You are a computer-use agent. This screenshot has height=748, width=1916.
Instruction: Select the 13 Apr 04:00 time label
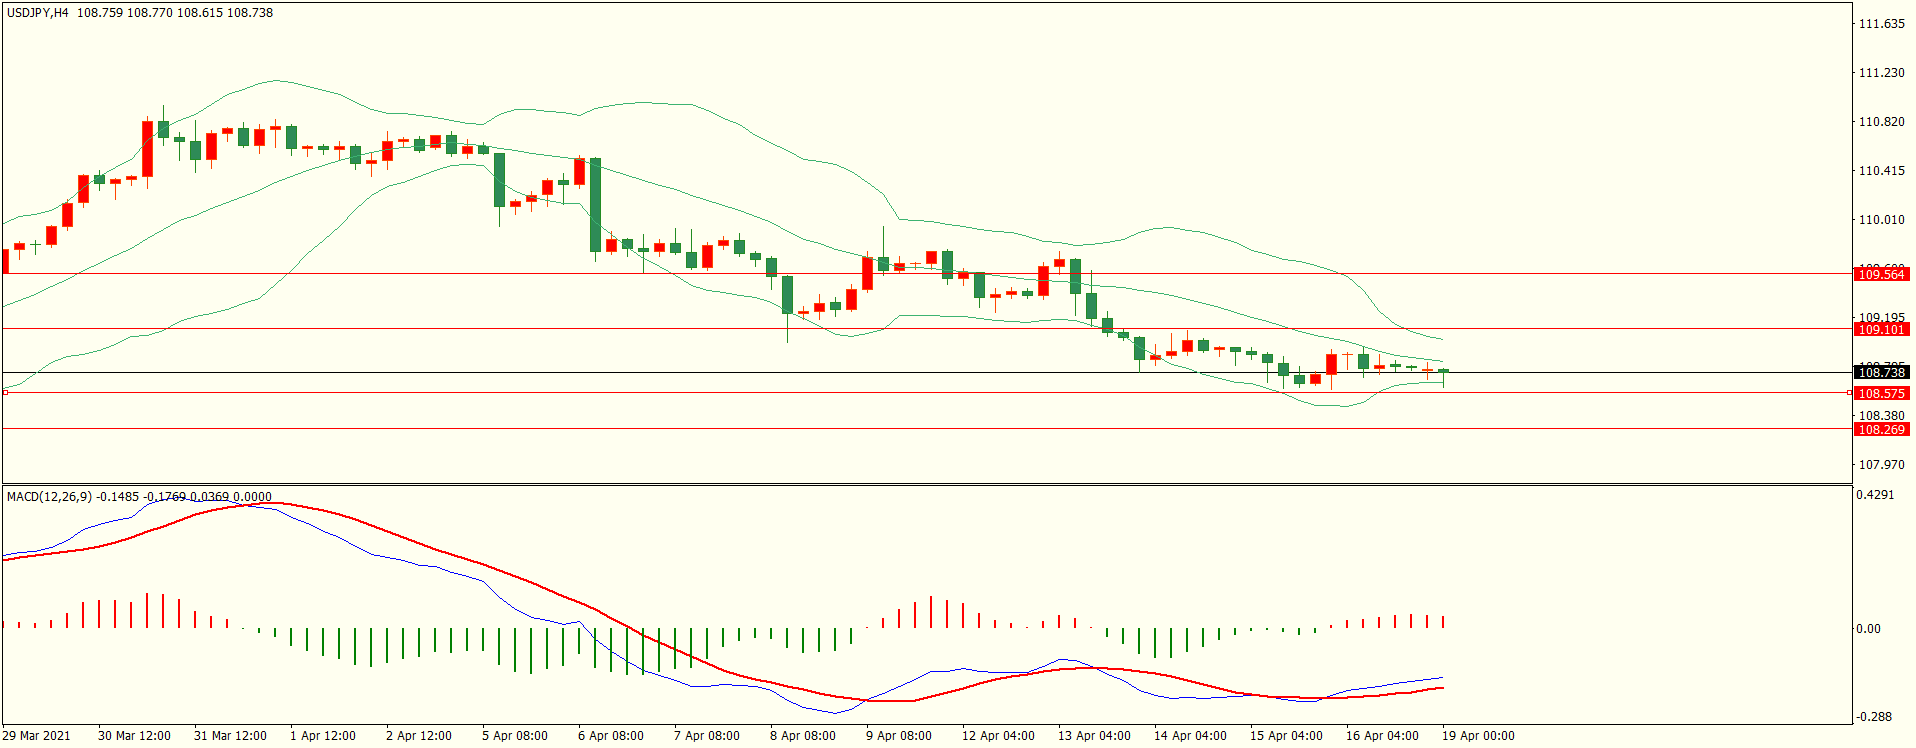(1094, 736)
